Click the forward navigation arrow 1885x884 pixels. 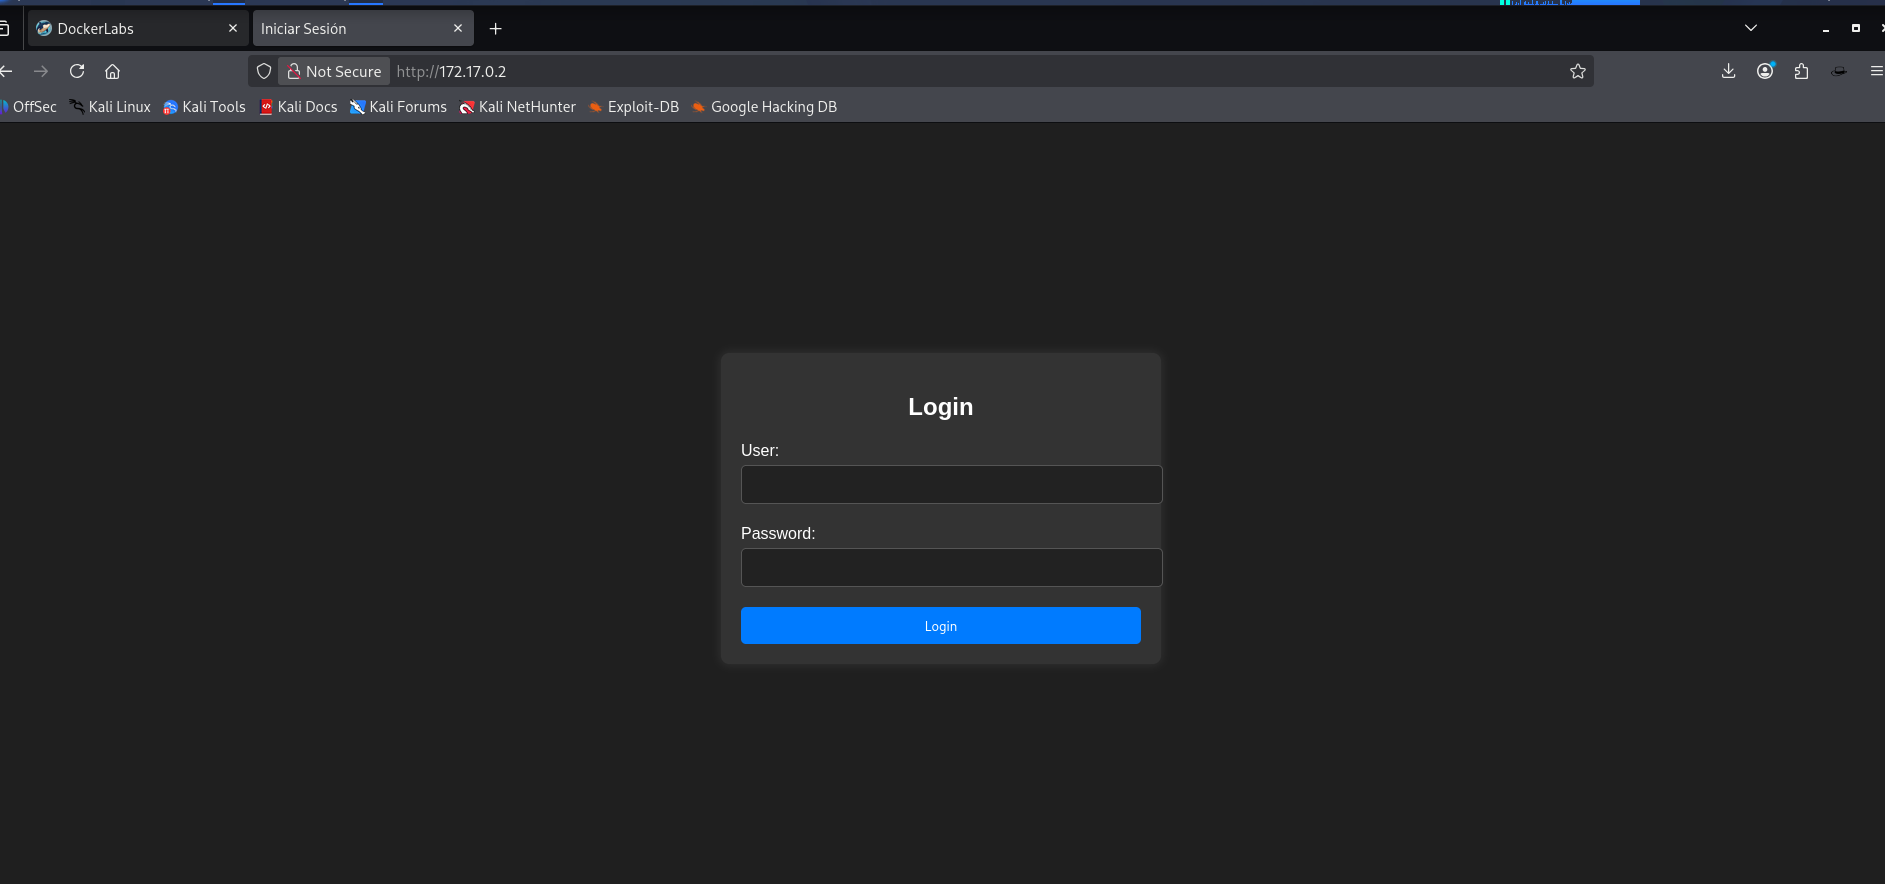tap(41, 71)
